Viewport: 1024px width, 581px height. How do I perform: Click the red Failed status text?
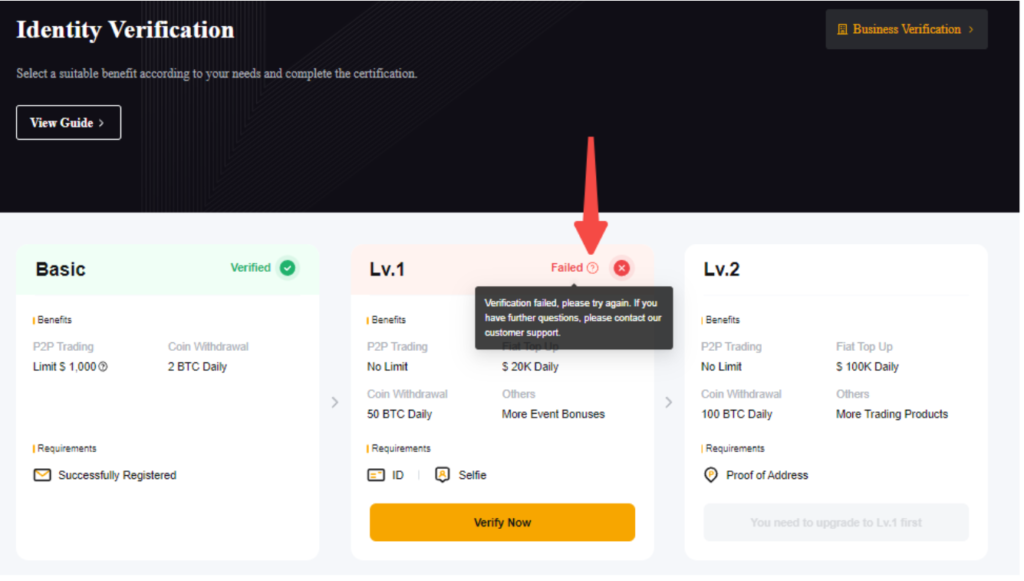[x=566, y=268]
